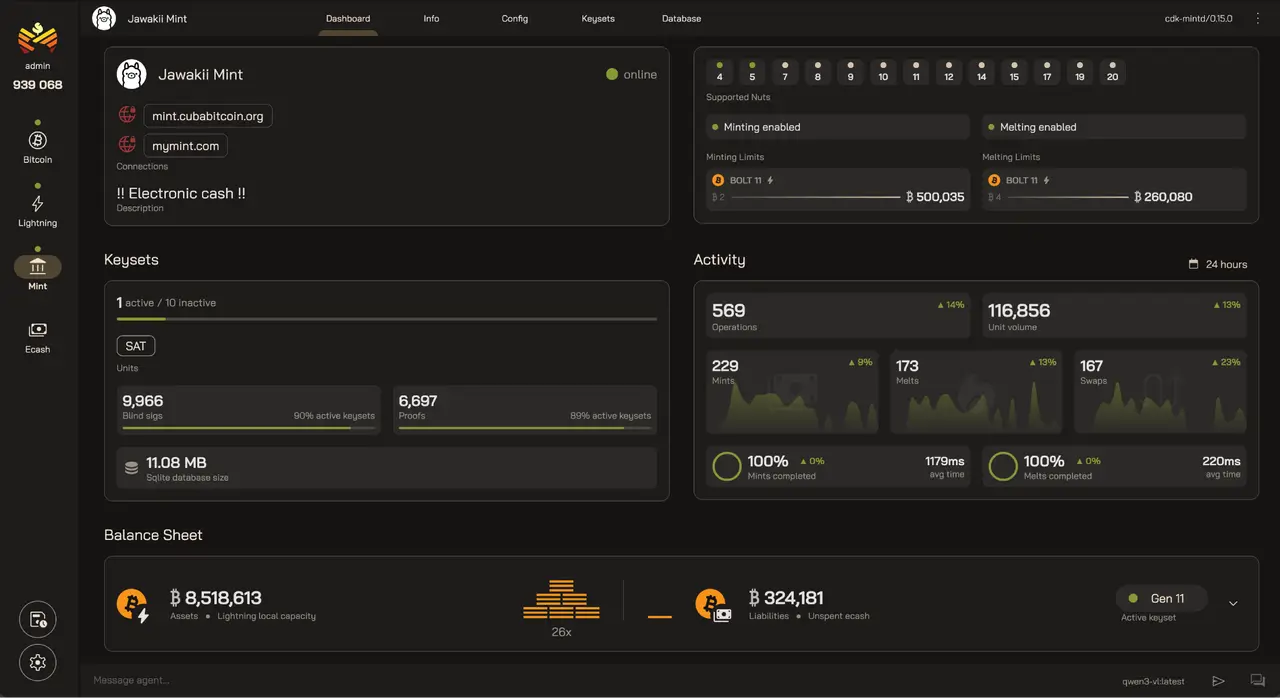Click the Proofs 6,697 card
1280x698 pixels.
525,410
